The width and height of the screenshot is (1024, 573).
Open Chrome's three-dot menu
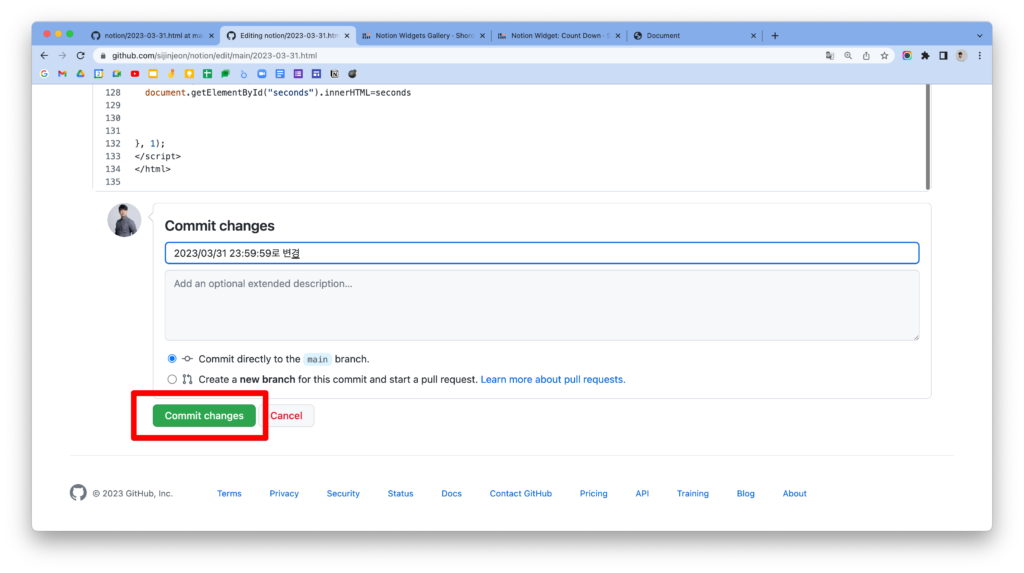(x=979, y=56)
